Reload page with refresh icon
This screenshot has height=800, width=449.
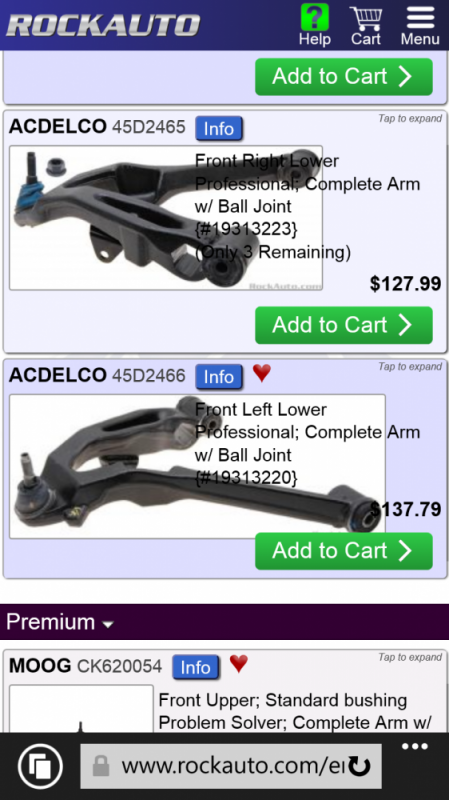[x=360, y=767]
